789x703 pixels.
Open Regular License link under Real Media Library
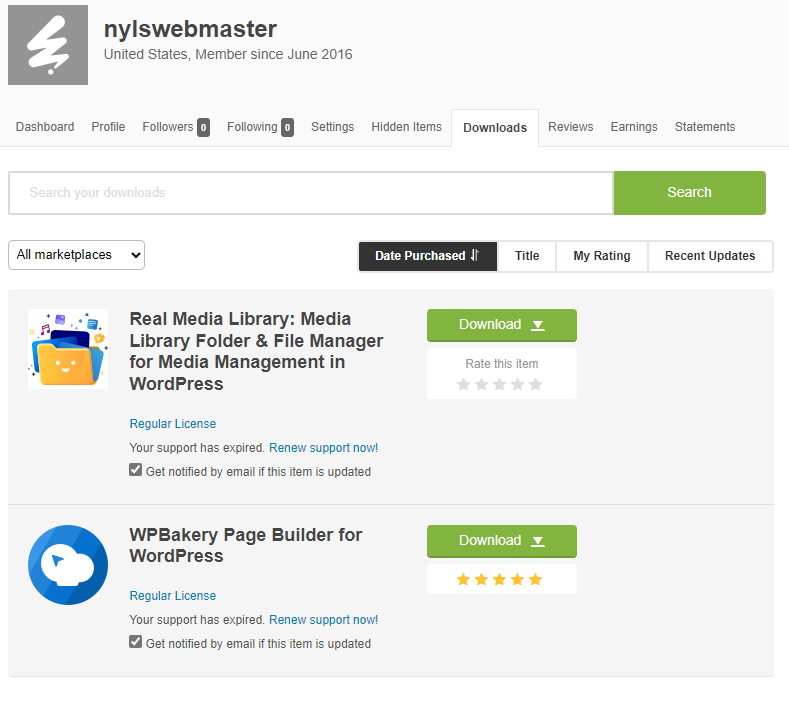point(173,424)
